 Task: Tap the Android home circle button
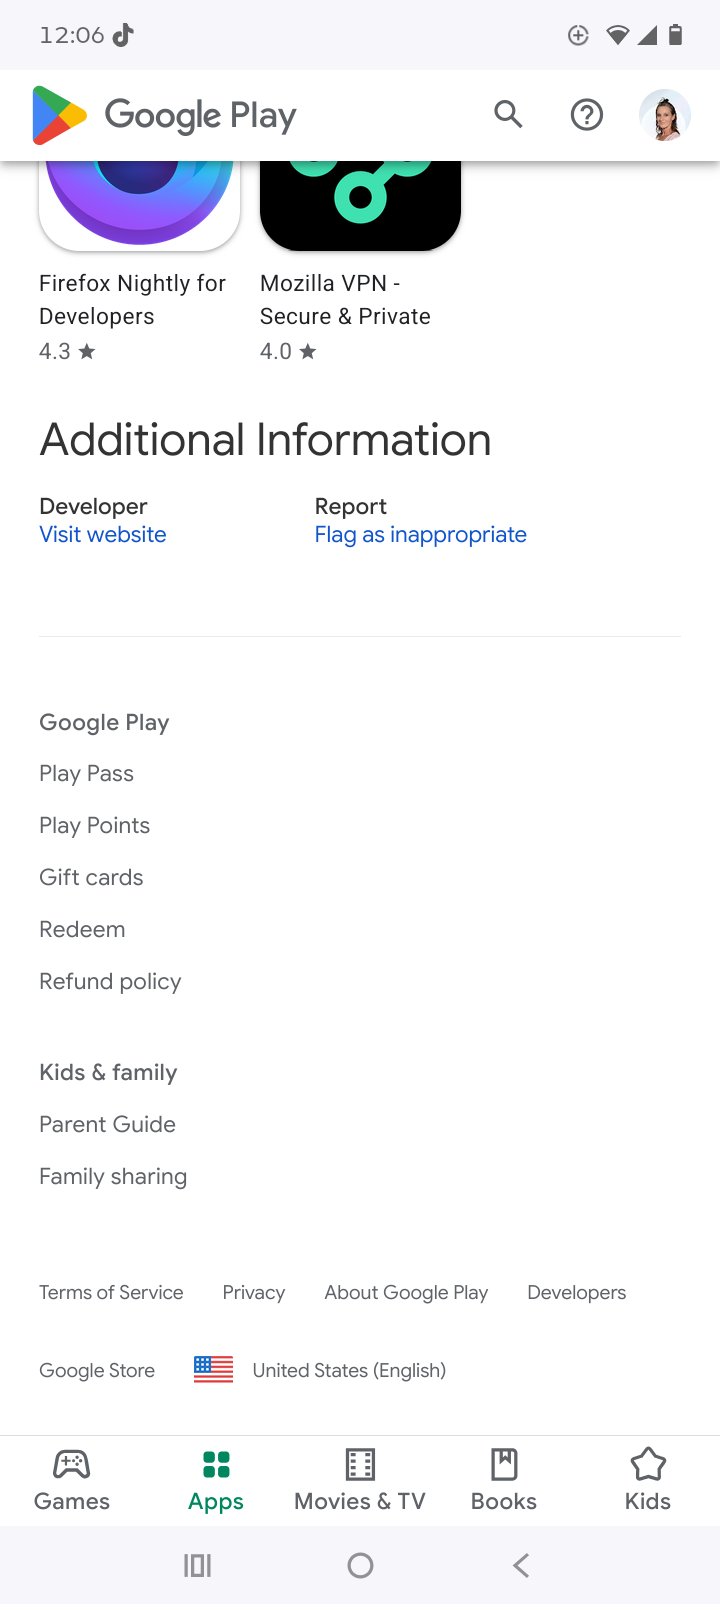[360, 1565]
